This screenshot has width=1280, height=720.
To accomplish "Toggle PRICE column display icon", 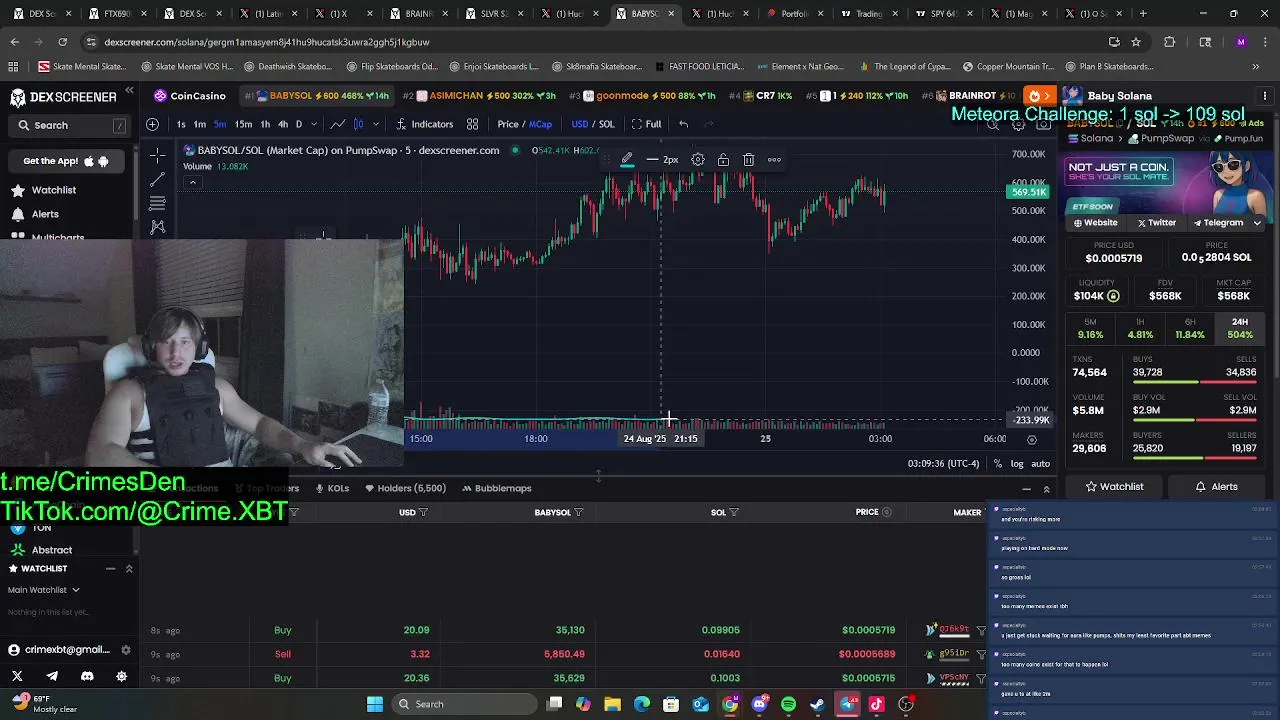I will [x=886, y=512].
